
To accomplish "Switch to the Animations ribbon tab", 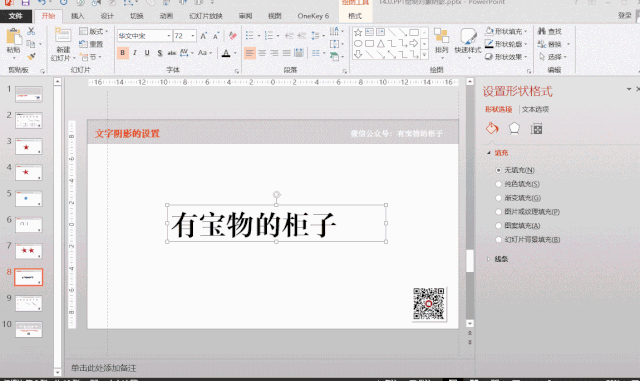I will [x=166, y=16].
